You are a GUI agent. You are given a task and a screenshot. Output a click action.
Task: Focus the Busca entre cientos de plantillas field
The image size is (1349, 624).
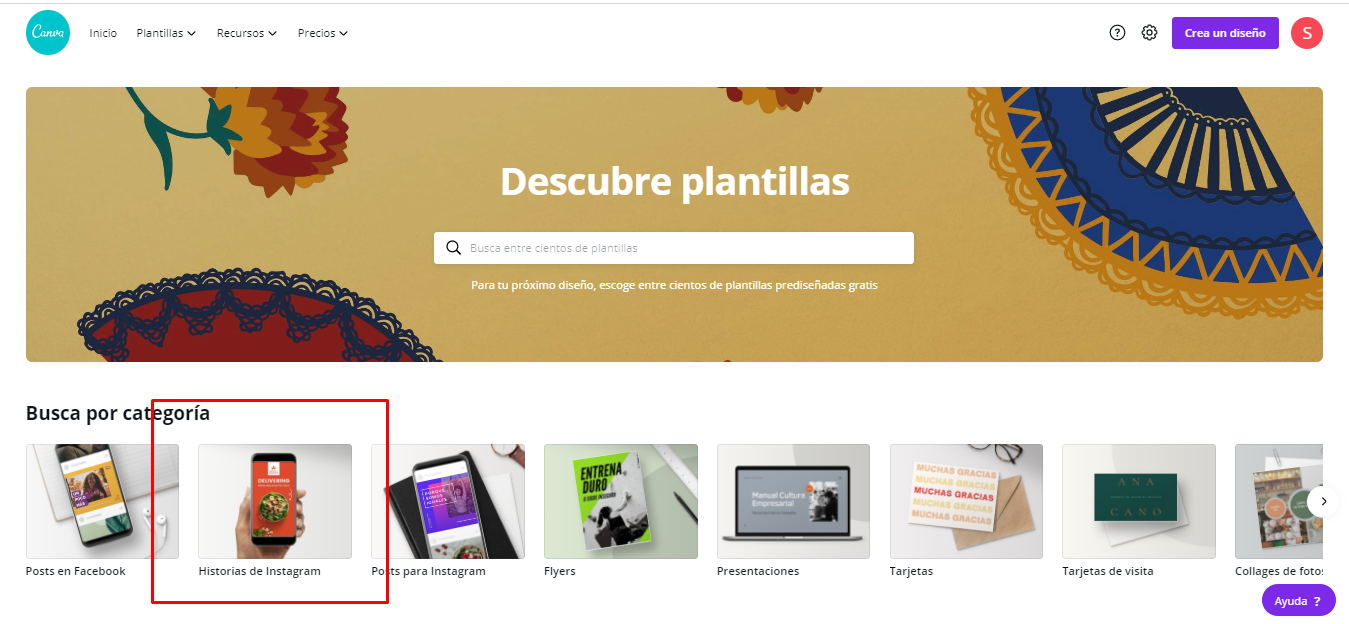pyautogui.click(x=674, y=248)
